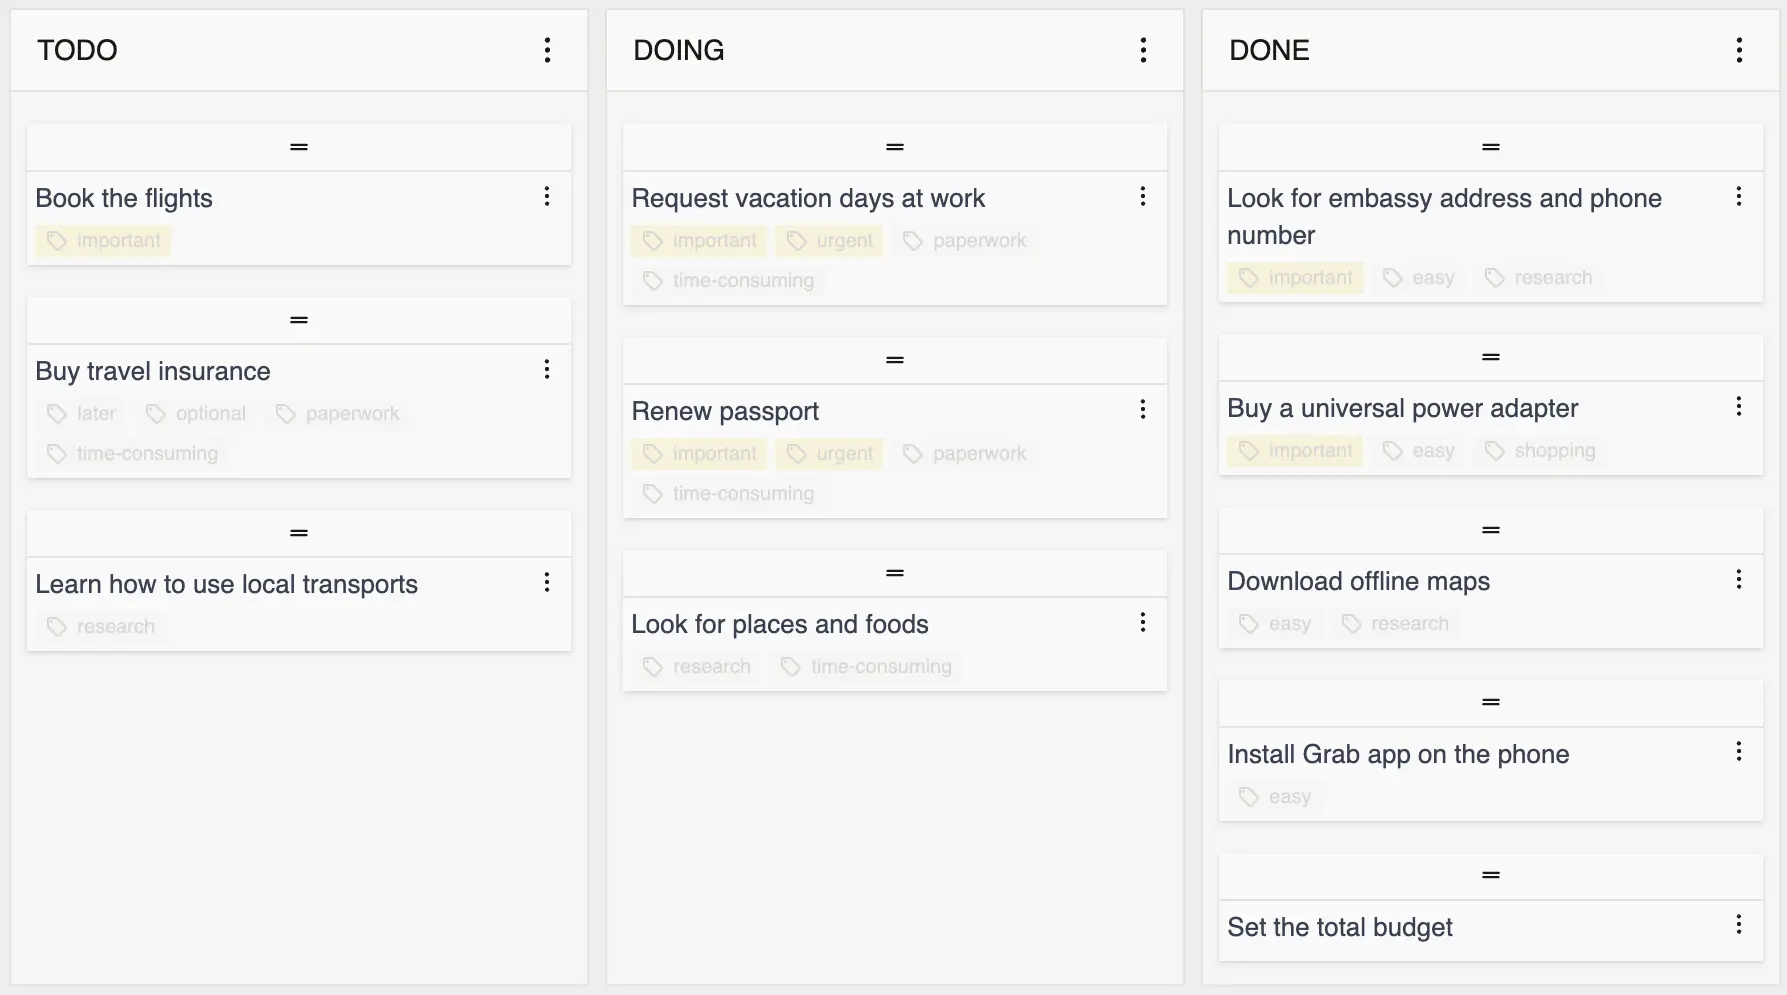The image size is (1787, 995).
Task: Click the drag handle on 'Buy travel insurance' card
Action: click(x=298, y=320)
